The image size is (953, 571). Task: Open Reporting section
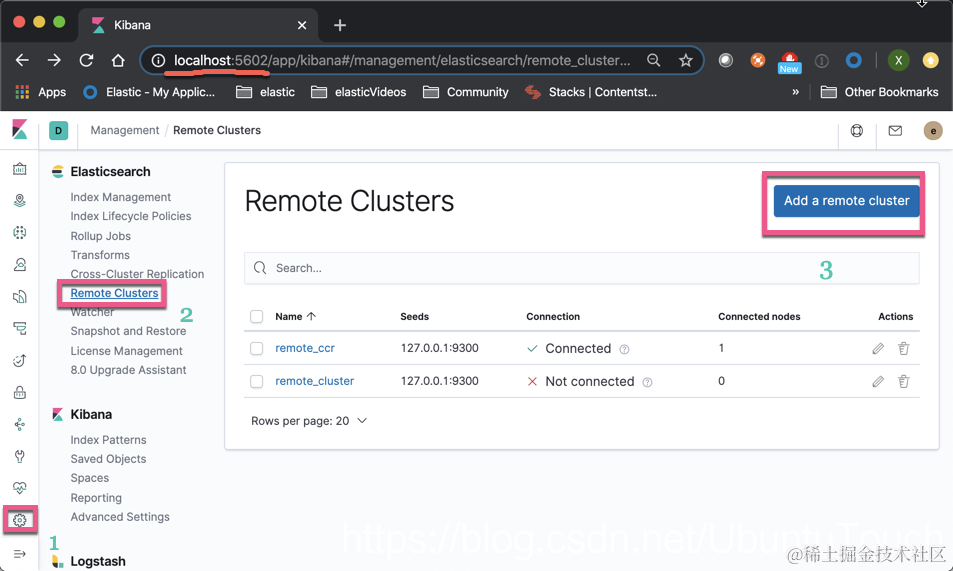click(96, 497)
